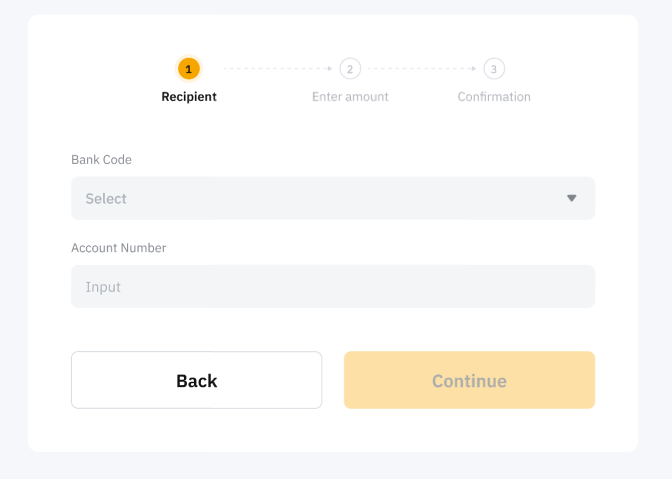Click the orange step 1 circle

point(188,69)
